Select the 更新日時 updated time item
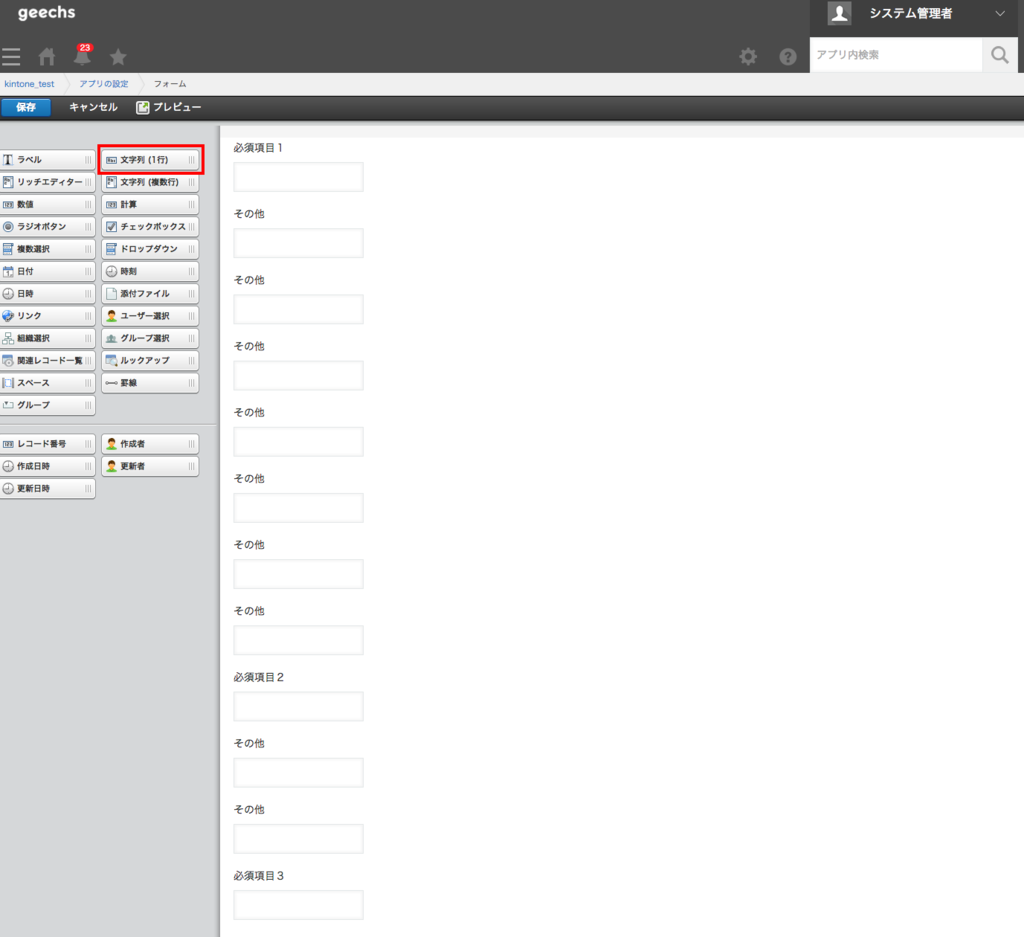This screenshot has height=937, width=1024. coord(47,488)
